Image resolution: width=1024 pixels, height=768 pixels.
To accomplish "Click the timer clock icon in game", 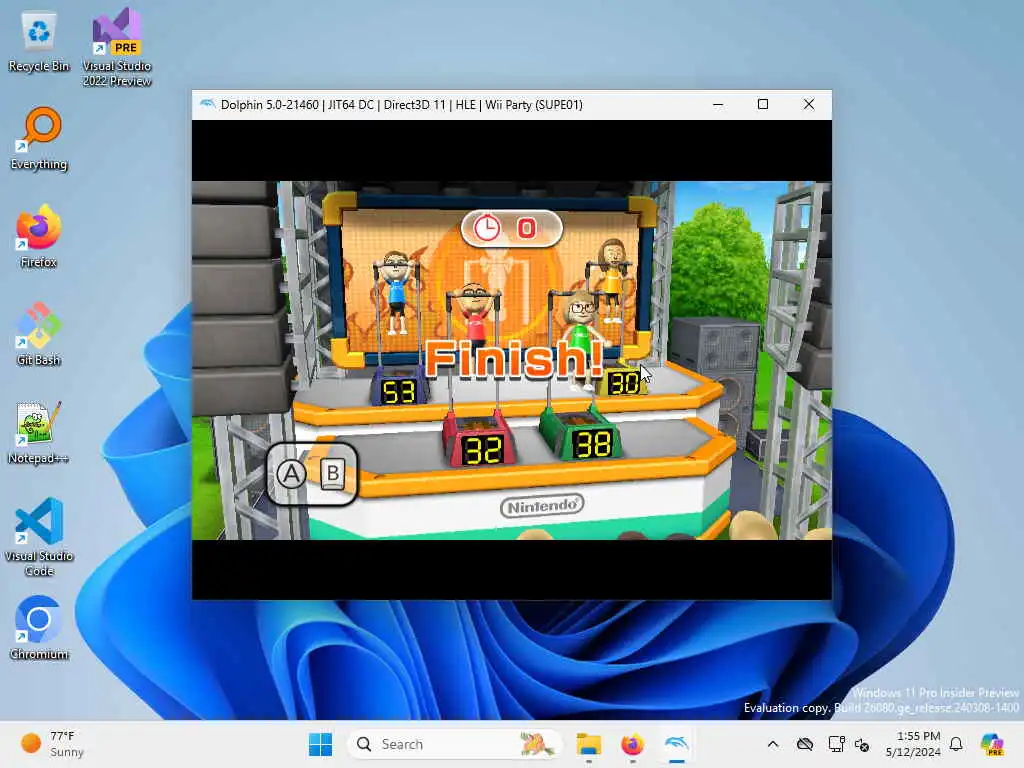I will pyautogui.click(x=487, y=229).
